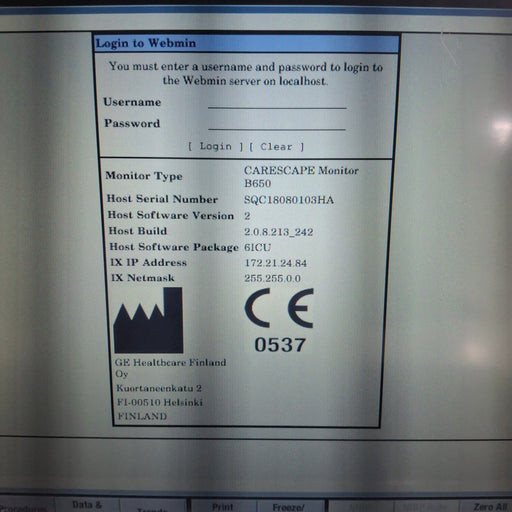Click the Username input field

point(277,103)
